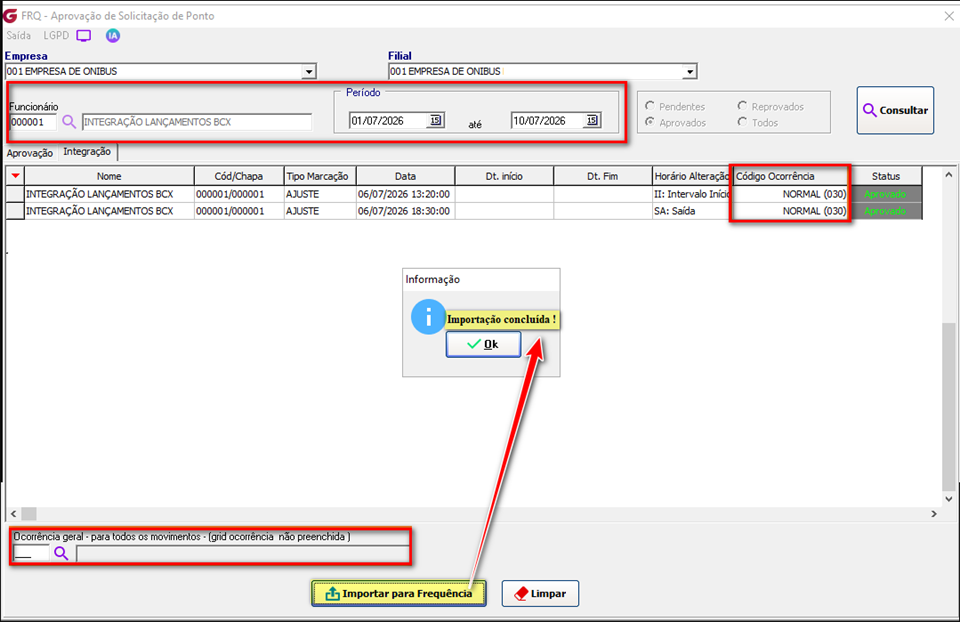This screenshot has height=622, width=960.
Task: Click the general occurrence code field
Action: click(x=31, y=553)
